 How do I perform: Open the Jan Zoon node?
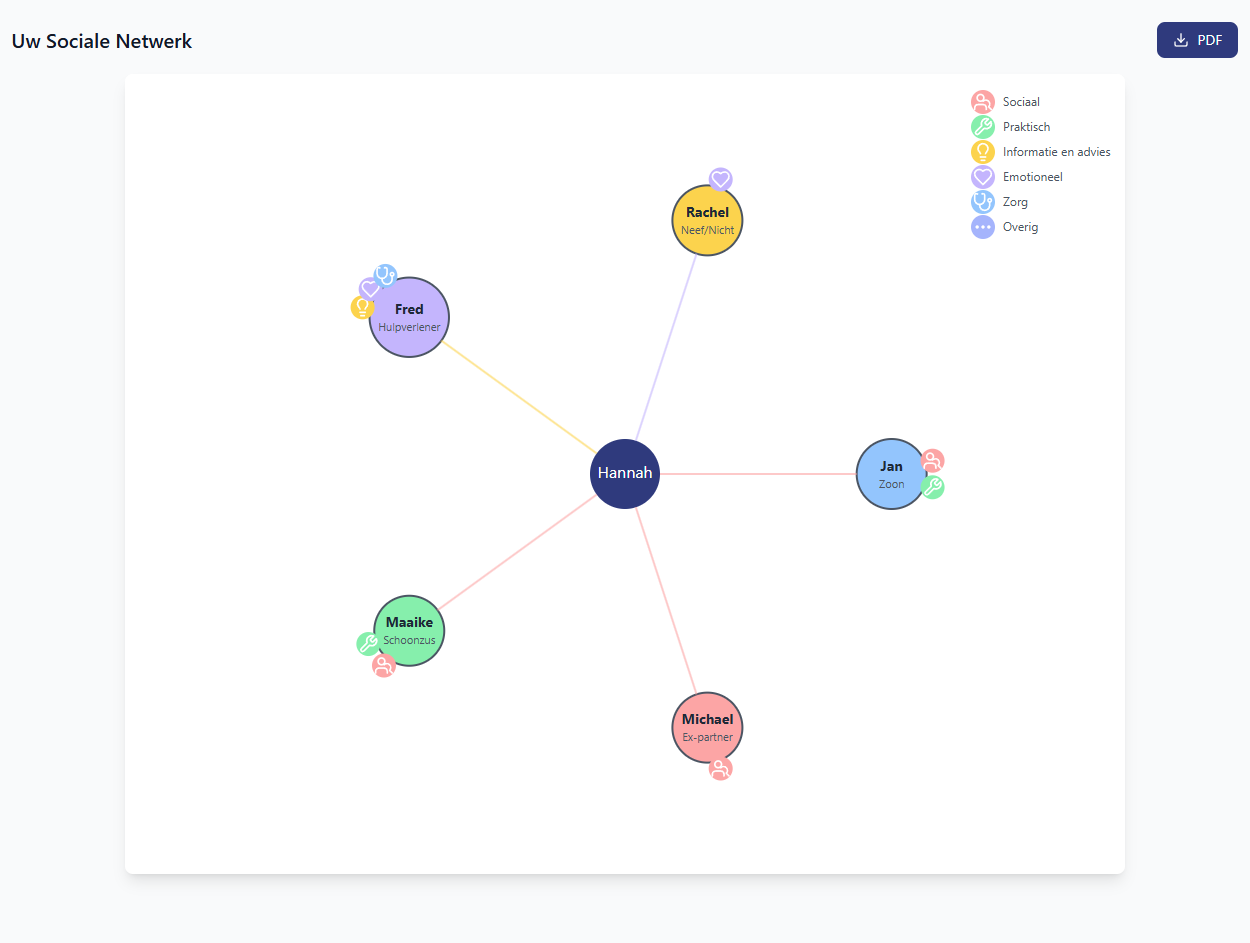[x=892, y=474]
